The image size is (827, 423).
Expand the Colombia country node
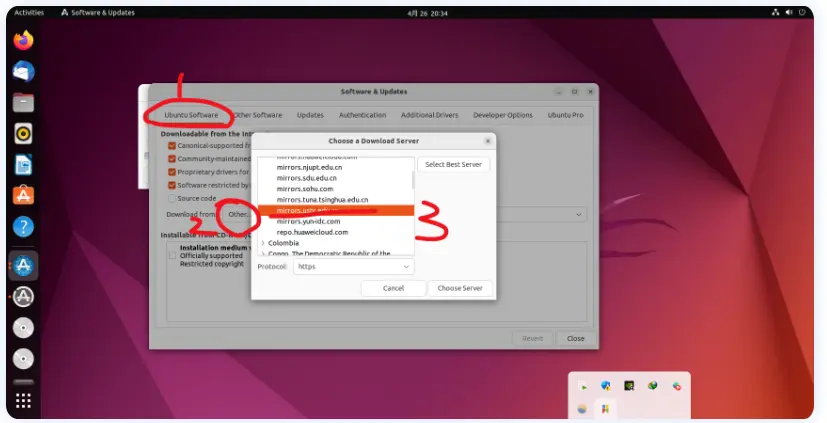[x=263, y=243]
